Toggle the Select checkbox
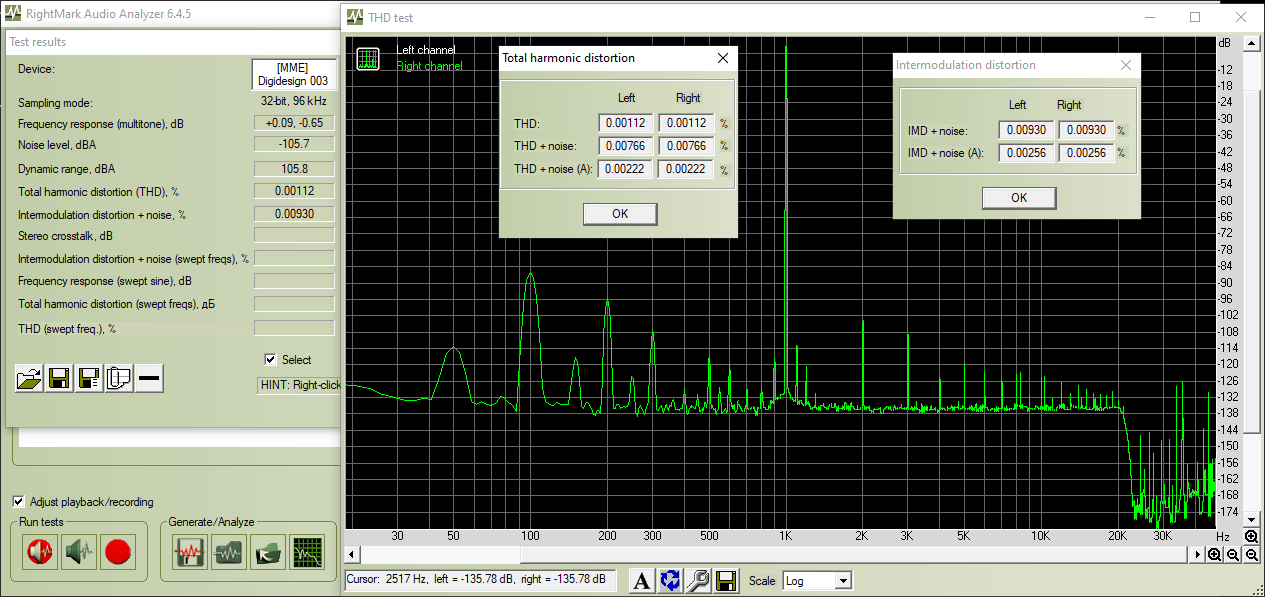The image size is (1265, 597). click(270, 360)
